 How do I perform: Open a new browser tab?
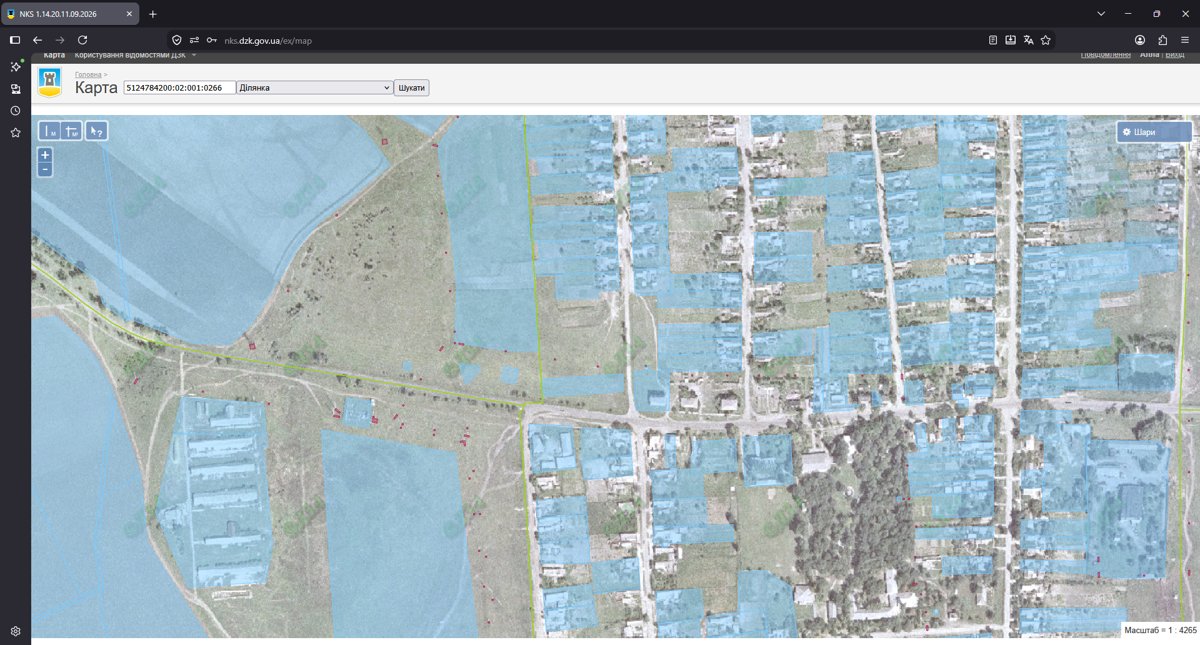[x=153, y=14]
